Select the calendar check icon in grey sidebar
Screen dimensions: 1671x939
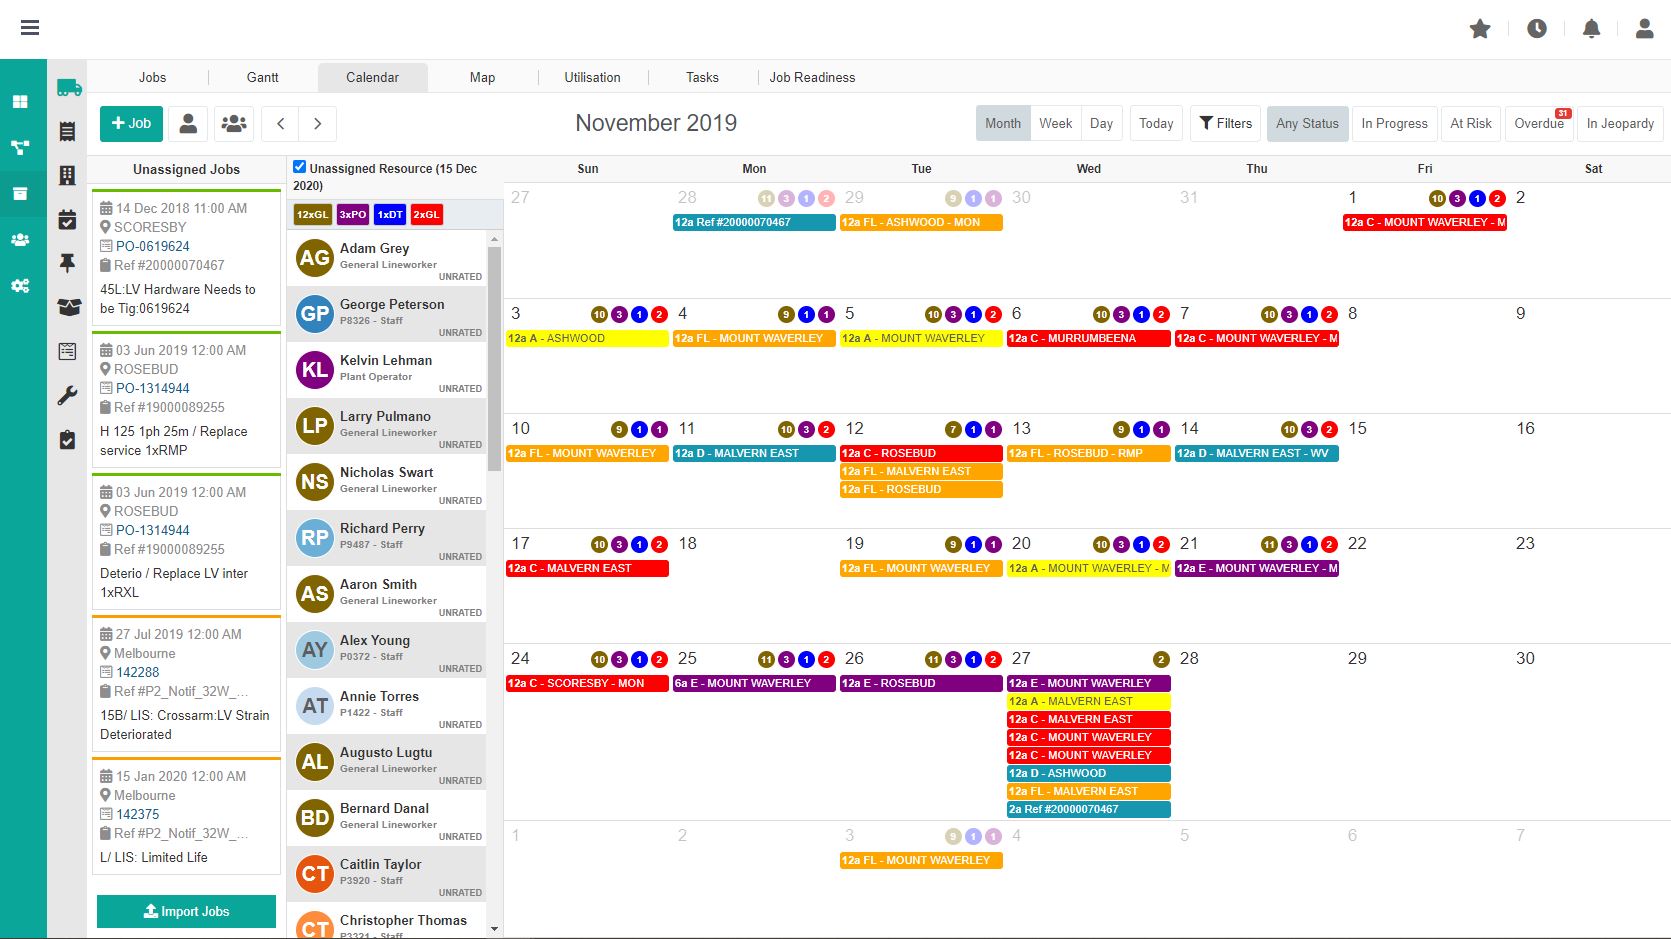pos(67,220)
